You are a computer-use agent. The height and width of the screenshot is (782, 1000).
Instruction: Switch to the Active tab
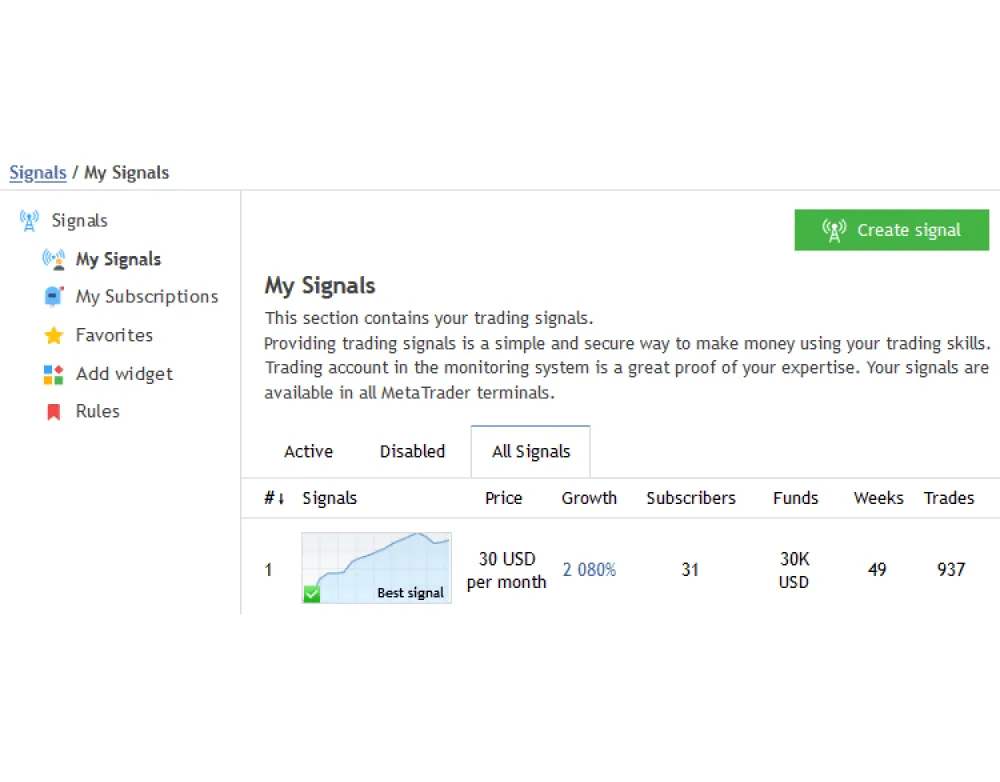coord(308,452)
